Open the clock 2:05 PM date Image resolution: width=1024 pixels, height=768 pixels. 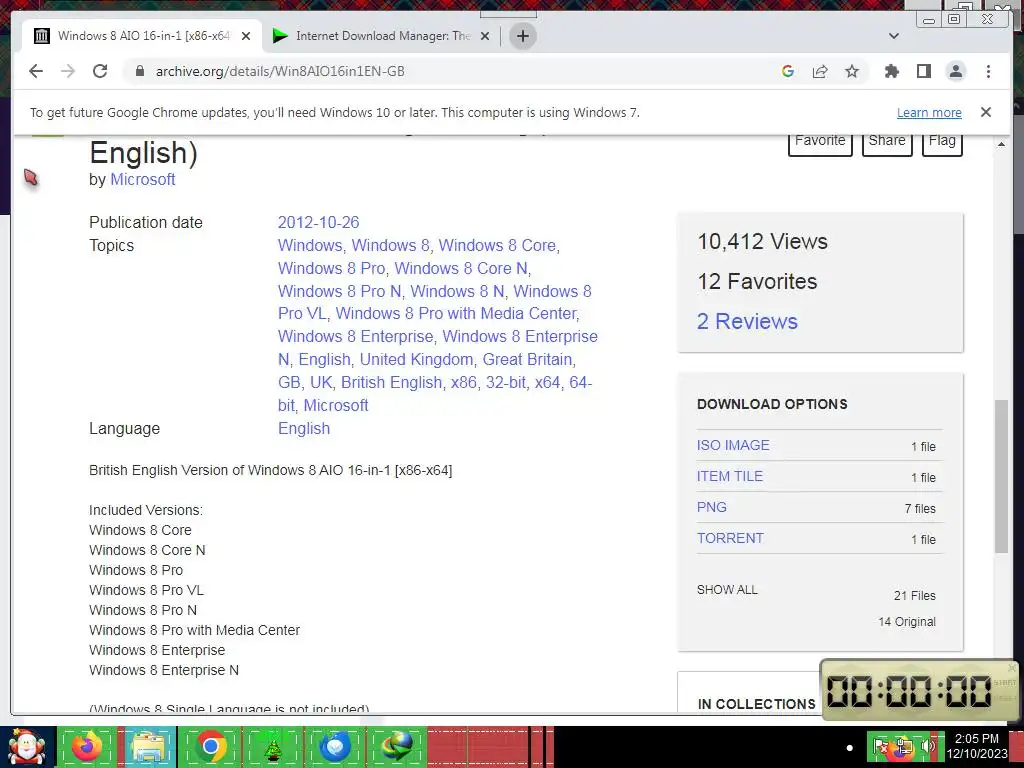coord(977,746)
